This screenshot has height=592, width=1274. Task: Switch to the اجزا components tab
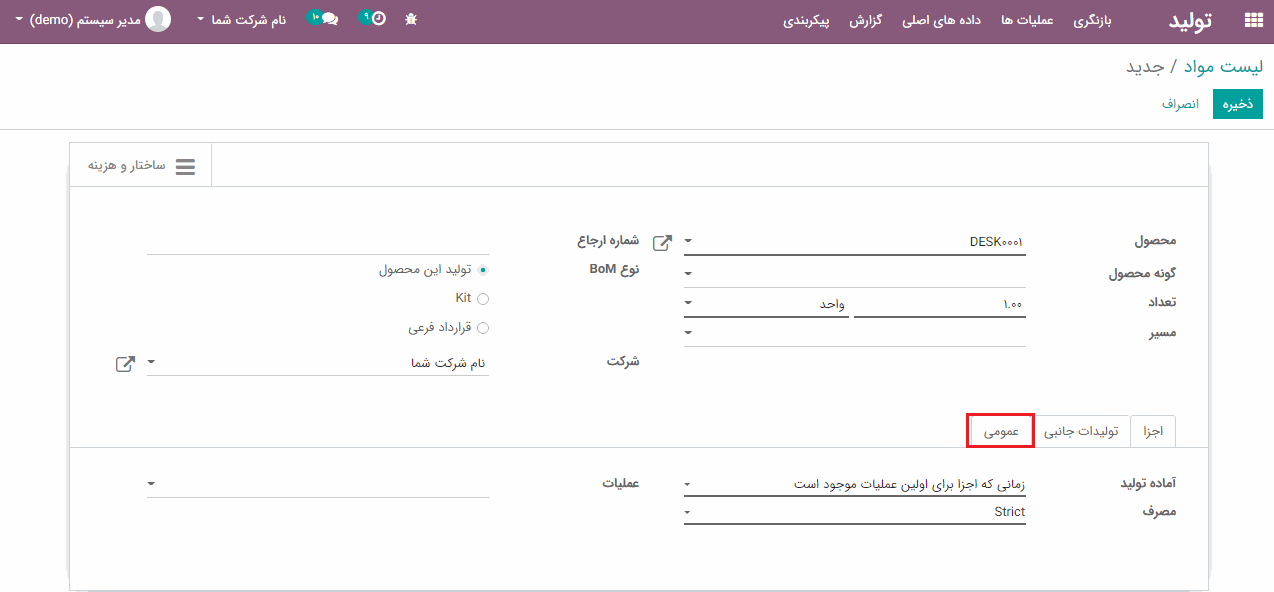[x=1153, y=431]
